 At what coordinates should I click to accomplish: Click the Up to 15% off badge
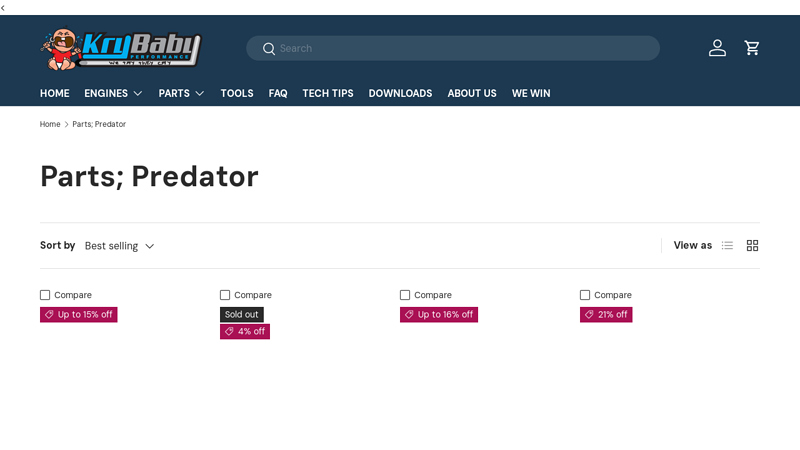point(79,314)
